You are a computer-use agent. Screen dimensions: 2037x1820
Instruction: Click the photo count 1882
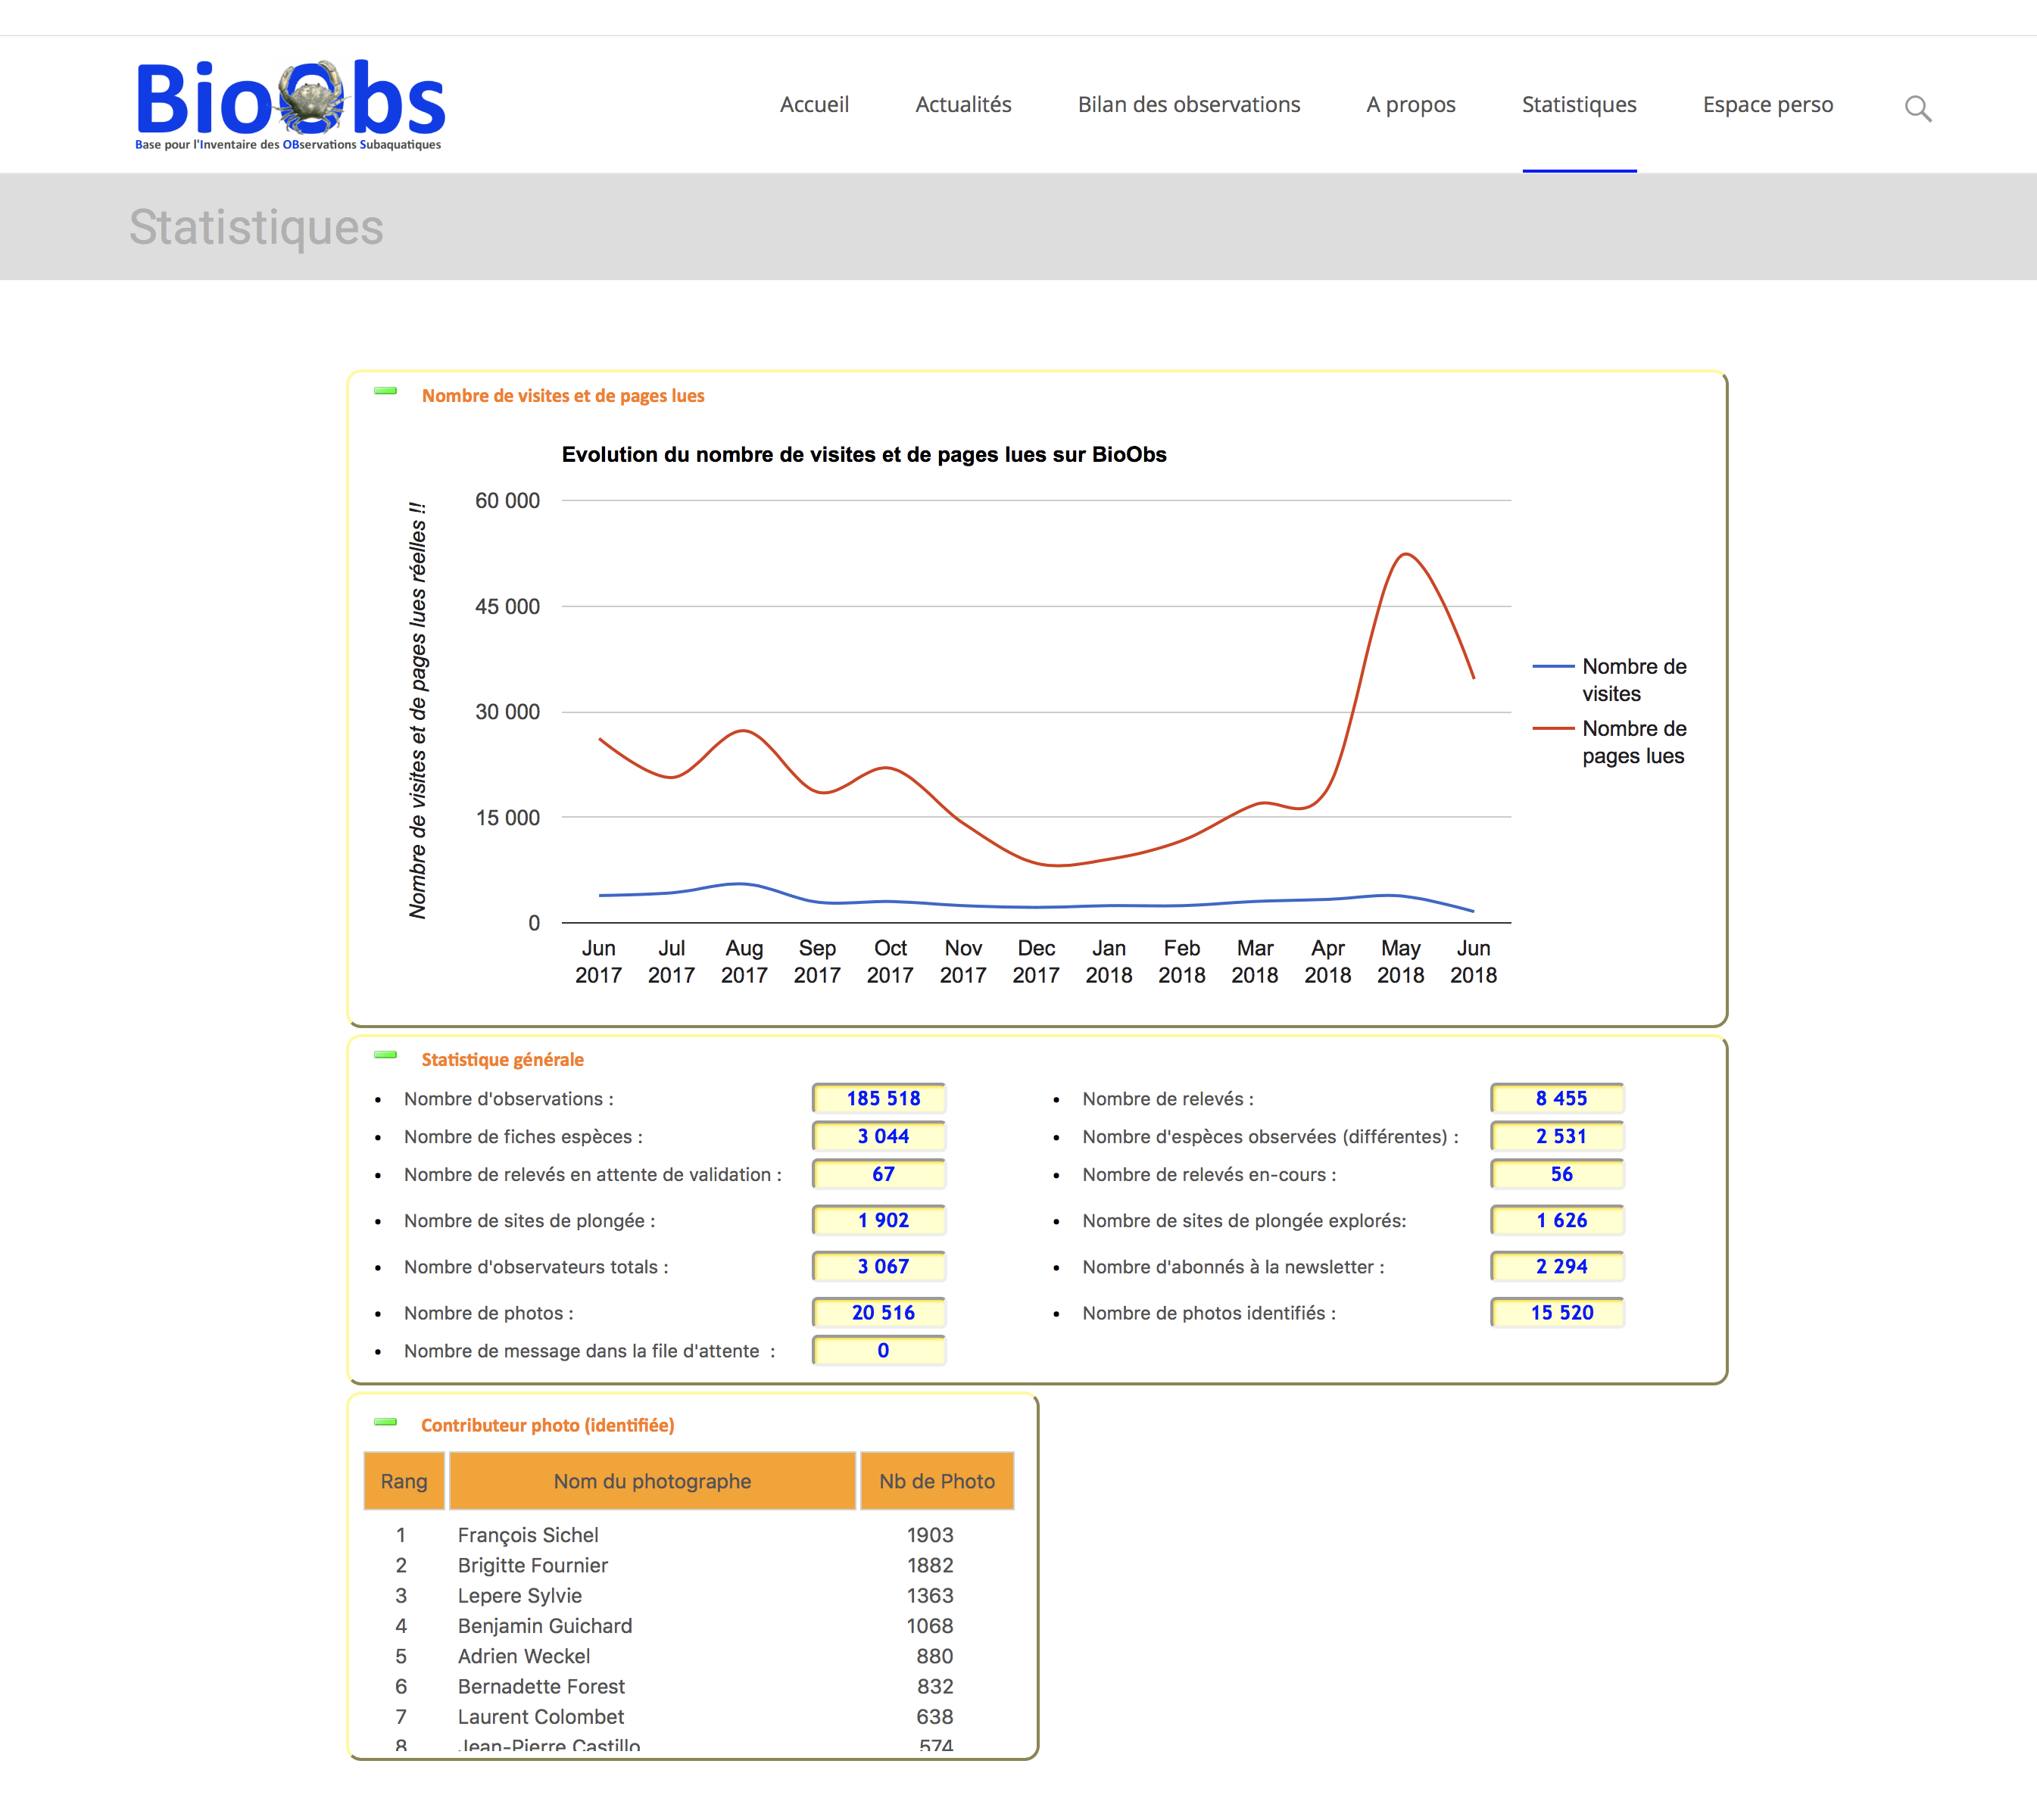click(930, 1565)
